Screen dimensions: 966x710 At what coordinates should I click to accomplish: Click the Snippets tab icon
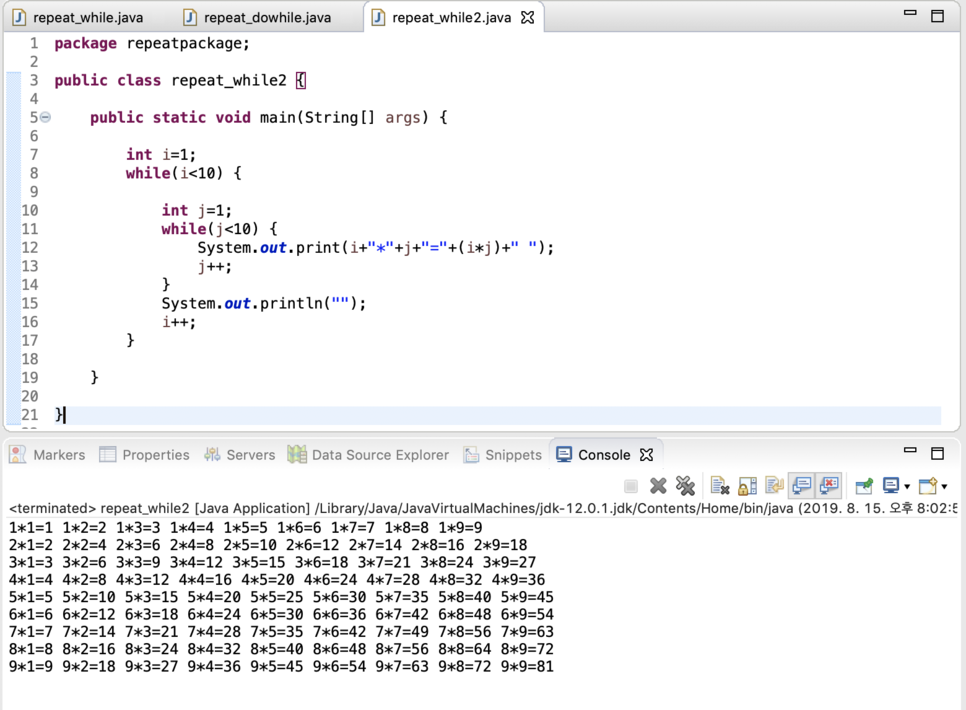tap(471, 455)
